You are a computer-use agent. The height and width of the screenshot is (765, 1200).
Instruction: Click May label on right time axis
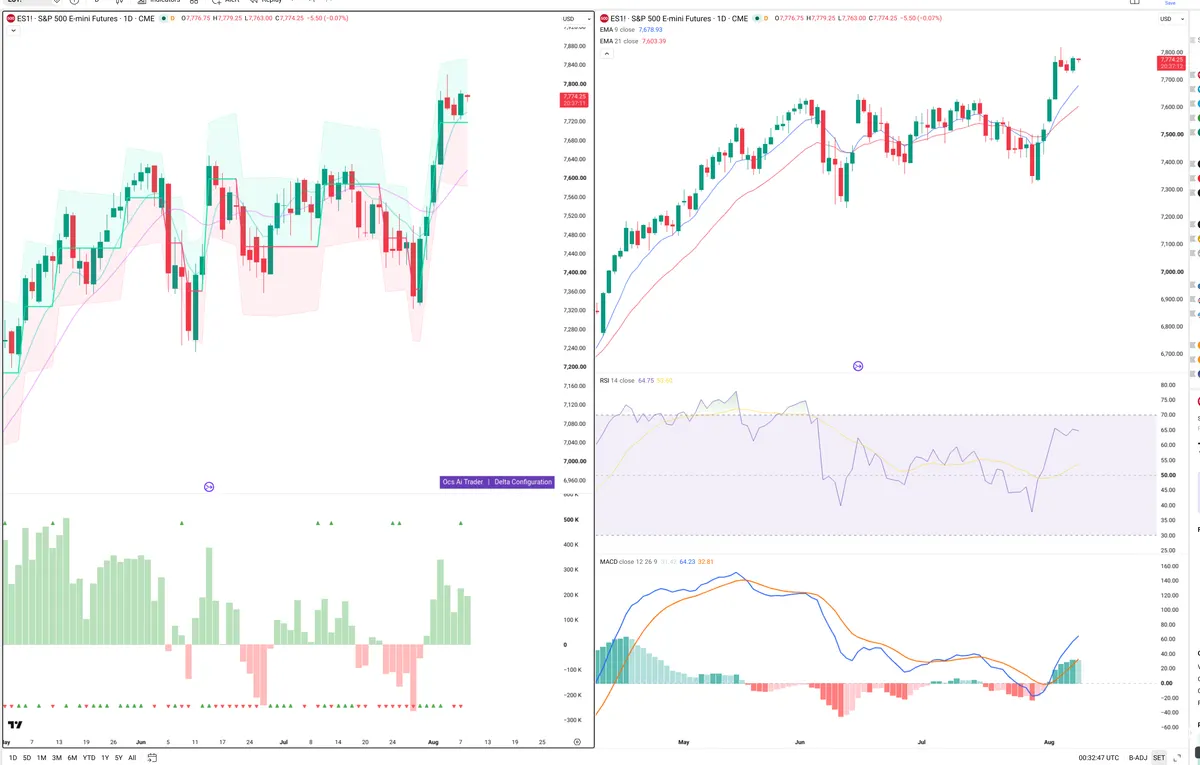tap(684, 743)
